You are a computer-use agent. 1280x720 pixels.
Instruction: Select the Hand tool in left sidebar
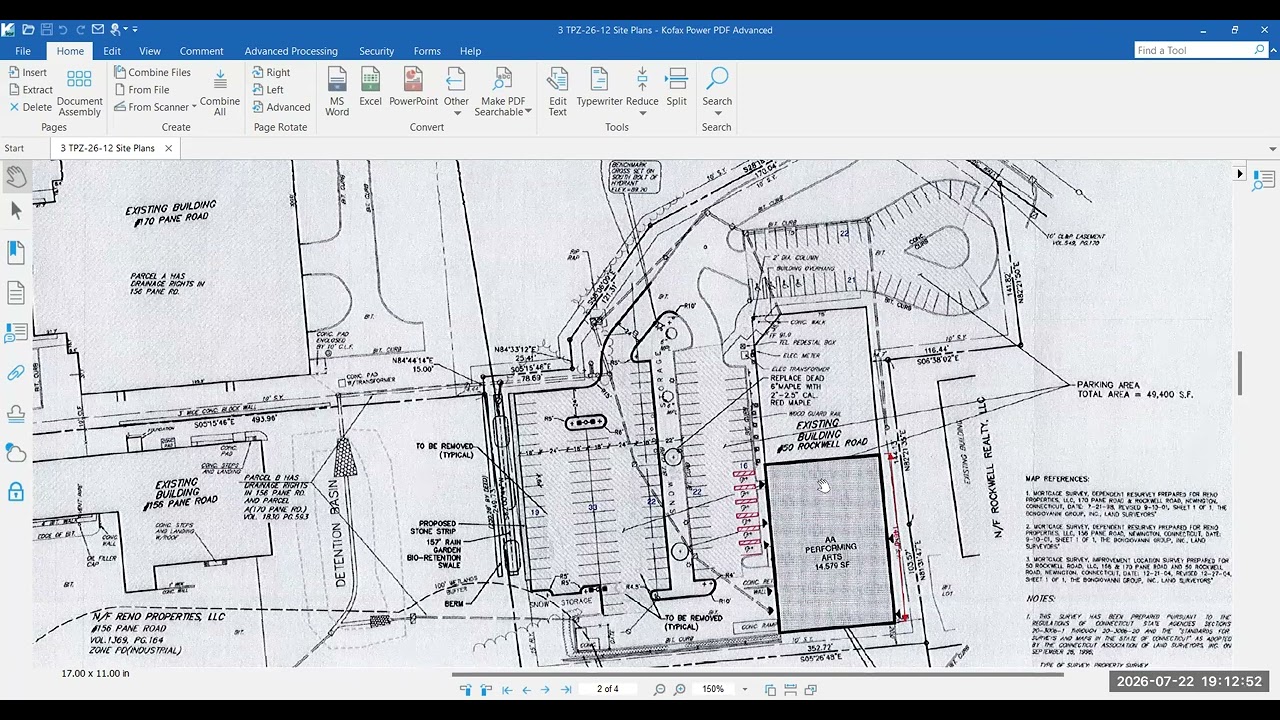pyautogui.click(x=16, y=177)
